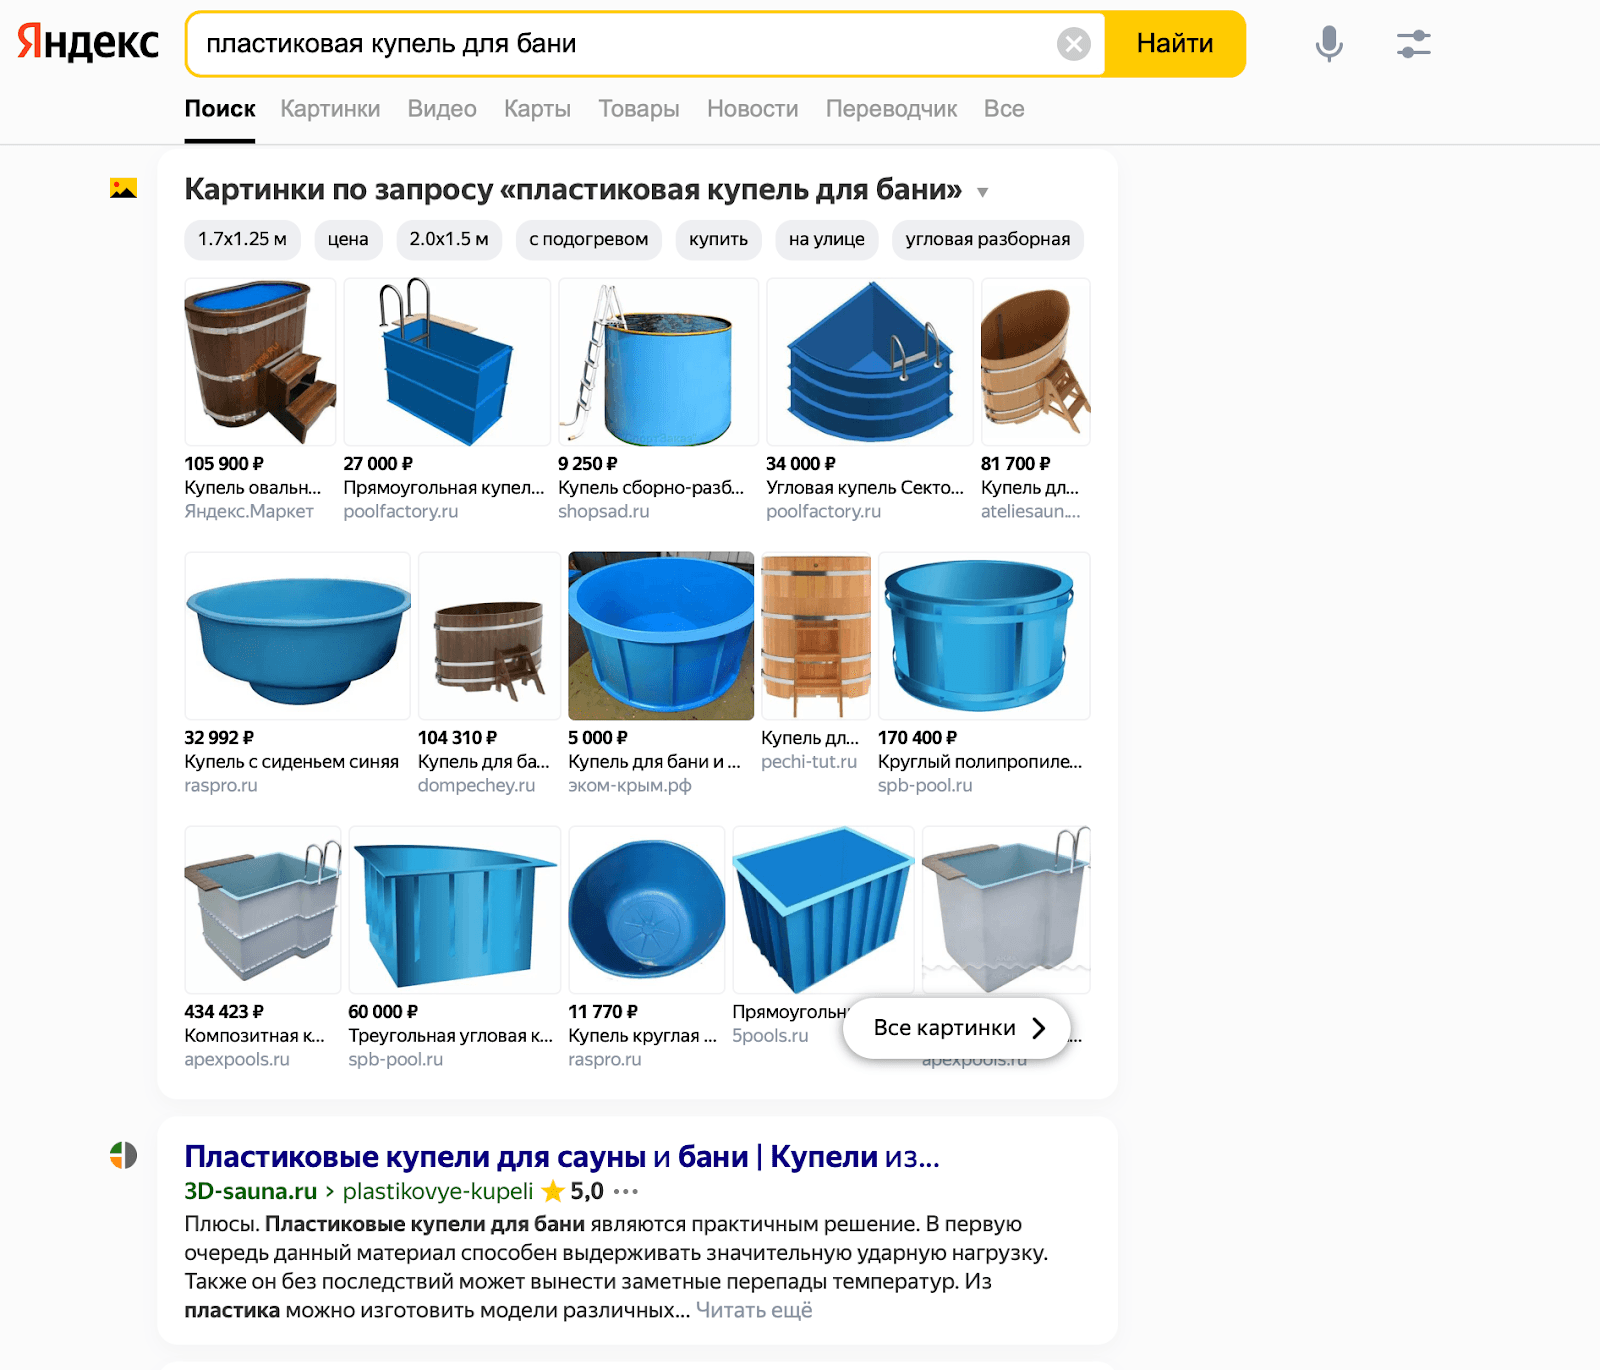Viewport: 1600px width, 1370px height.
Task: Open the pechi-tut.ru wooden barrel image
Action: tap(816, 636)
